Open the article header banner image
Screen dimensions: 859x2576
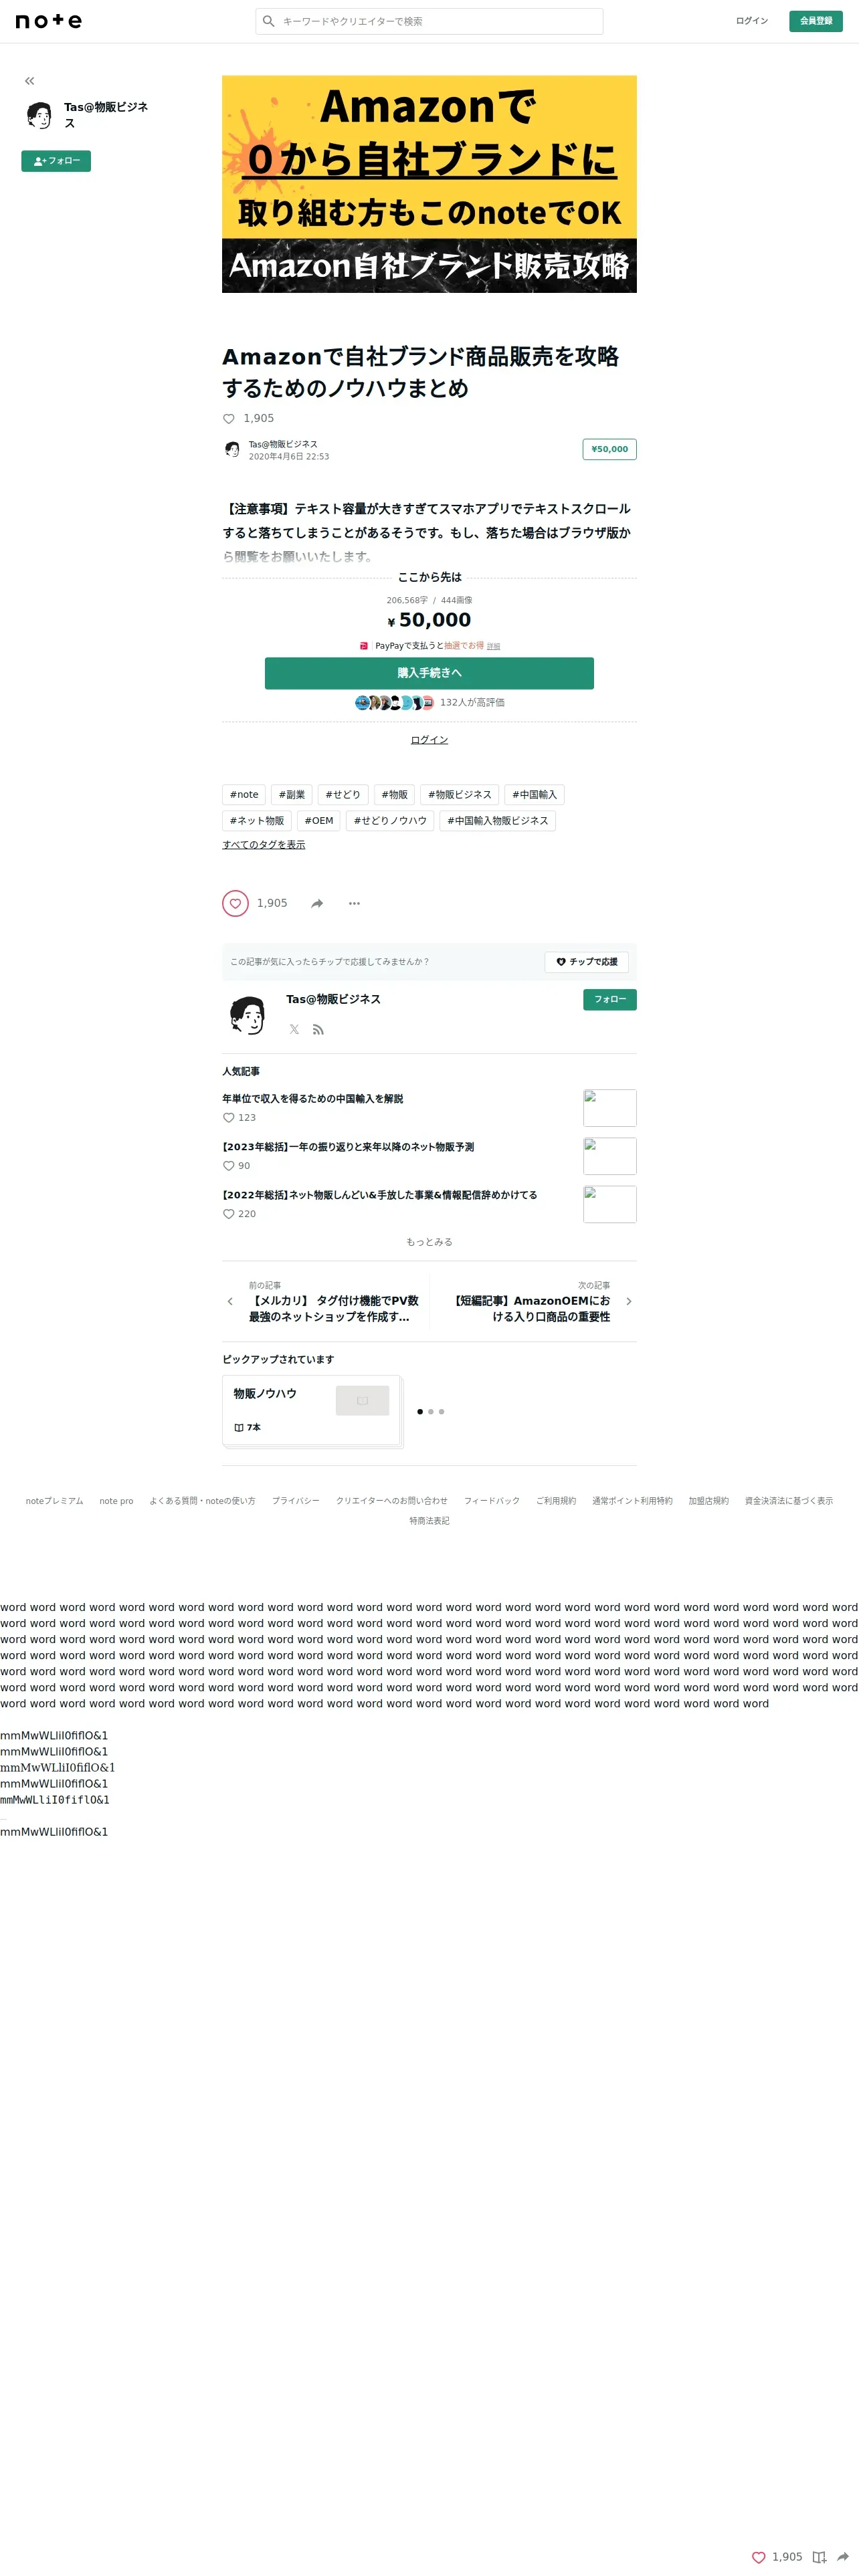pos(429,184)
